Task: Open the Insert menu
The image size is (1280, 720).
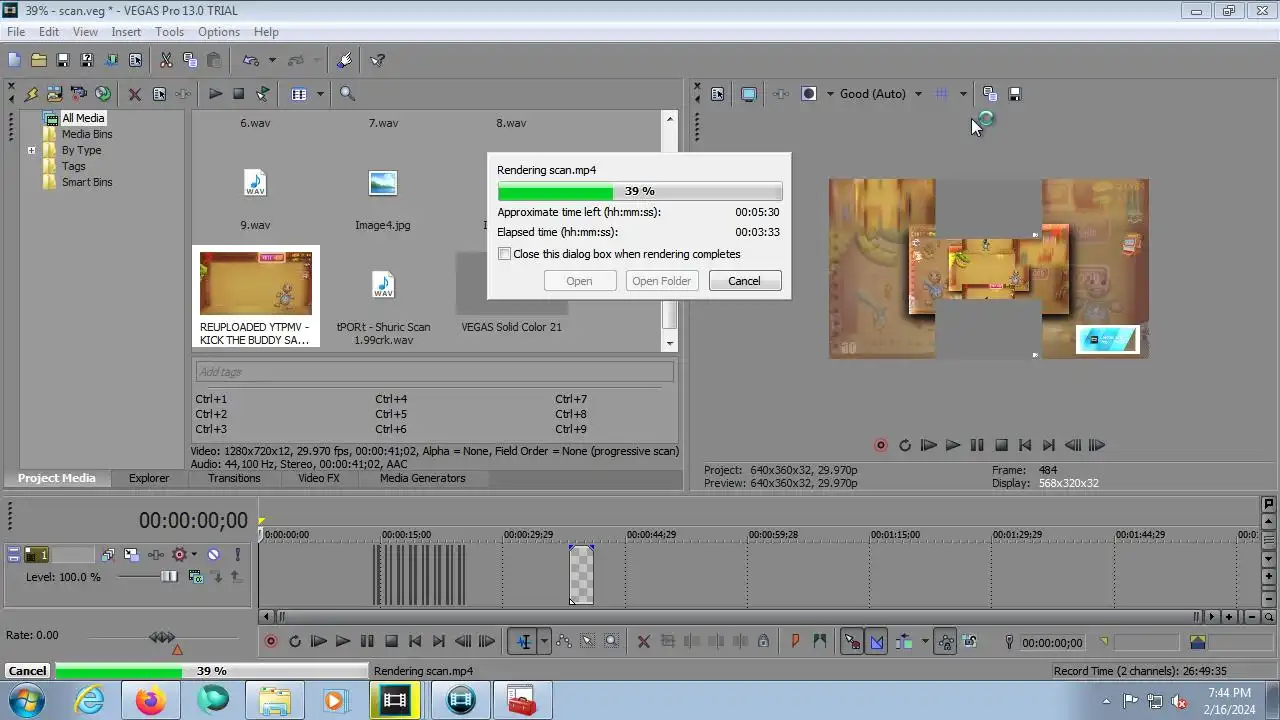Action: [x=126, y=32]
